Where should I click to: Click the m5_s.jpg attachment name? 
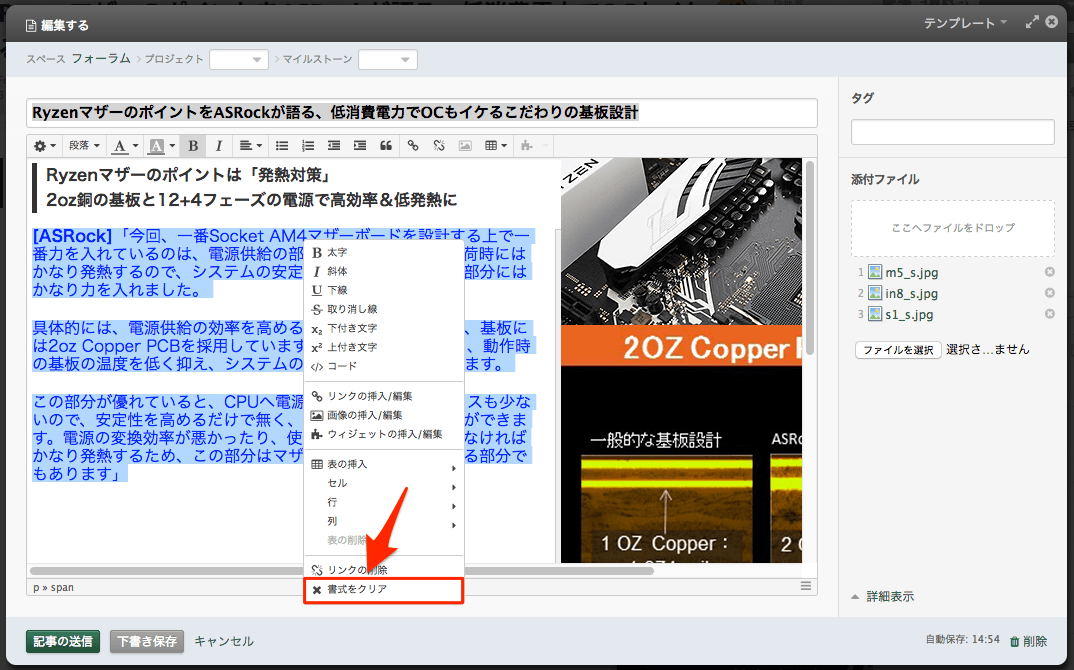pos(912,273)
